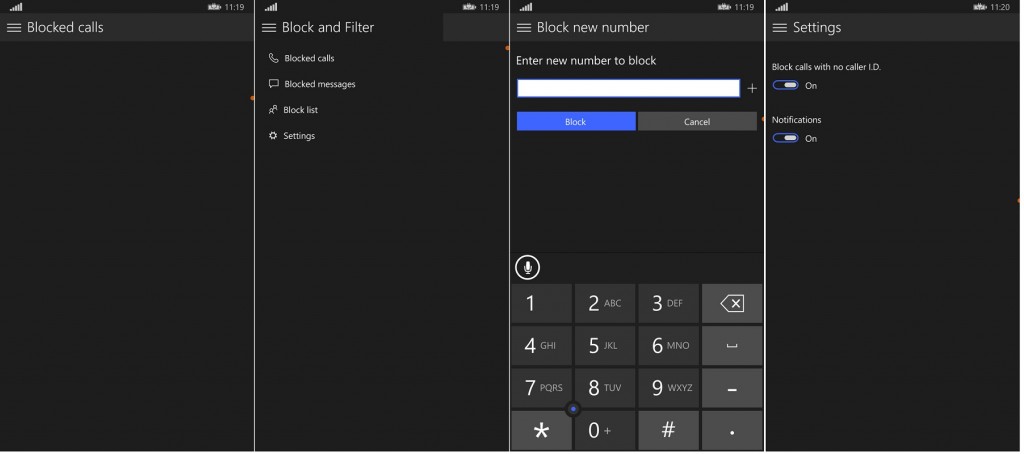Tap keypad key 2 ABC

click(605, 303)
